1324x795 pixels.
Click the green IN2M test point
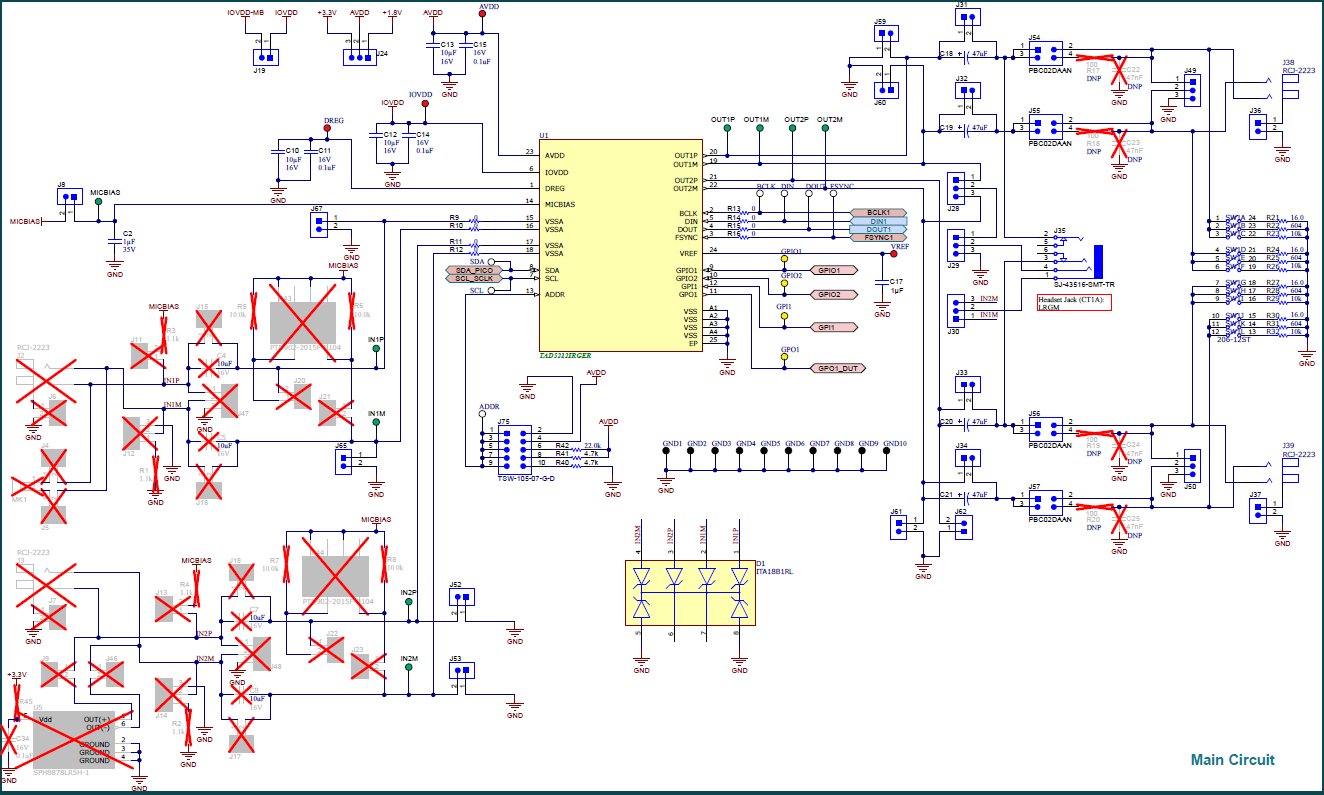click(408, 667)
